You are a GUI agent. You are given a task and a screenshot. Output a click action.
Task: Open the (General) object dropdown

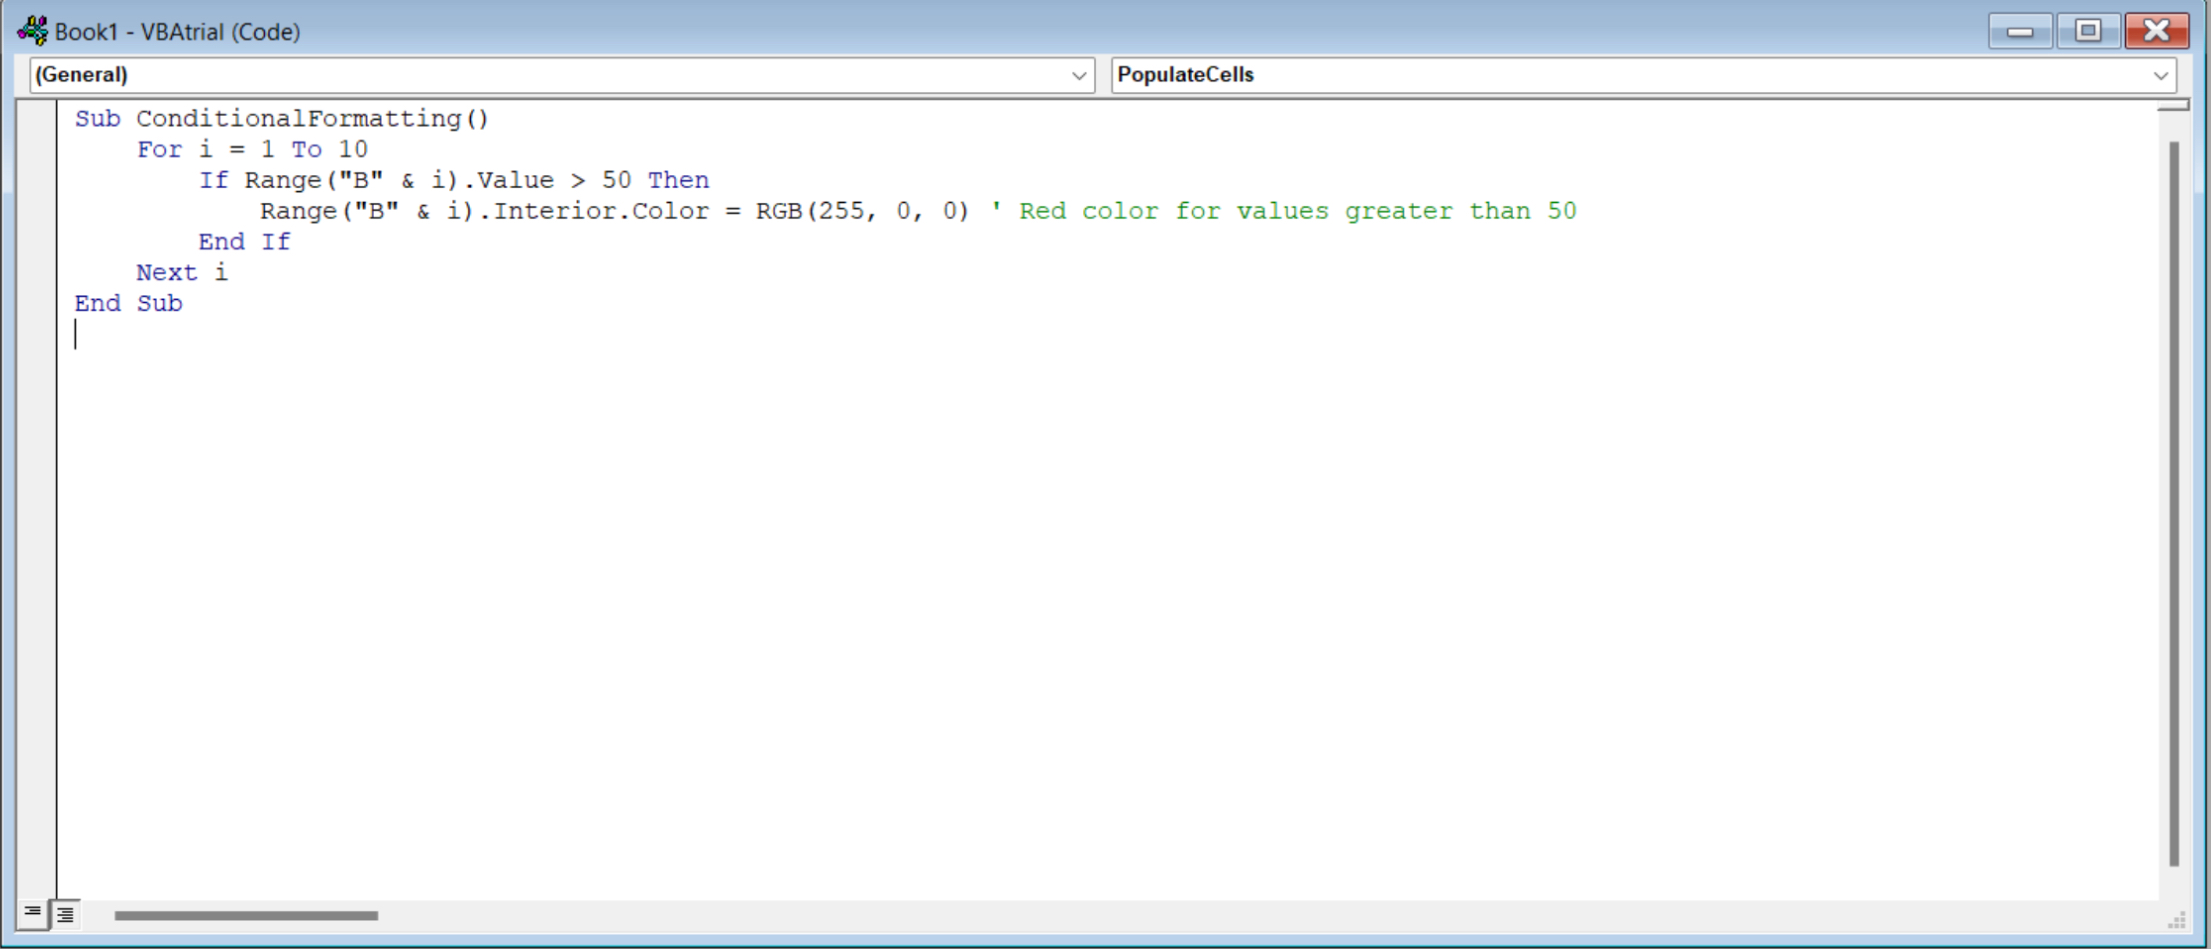[x=562, y=75]
